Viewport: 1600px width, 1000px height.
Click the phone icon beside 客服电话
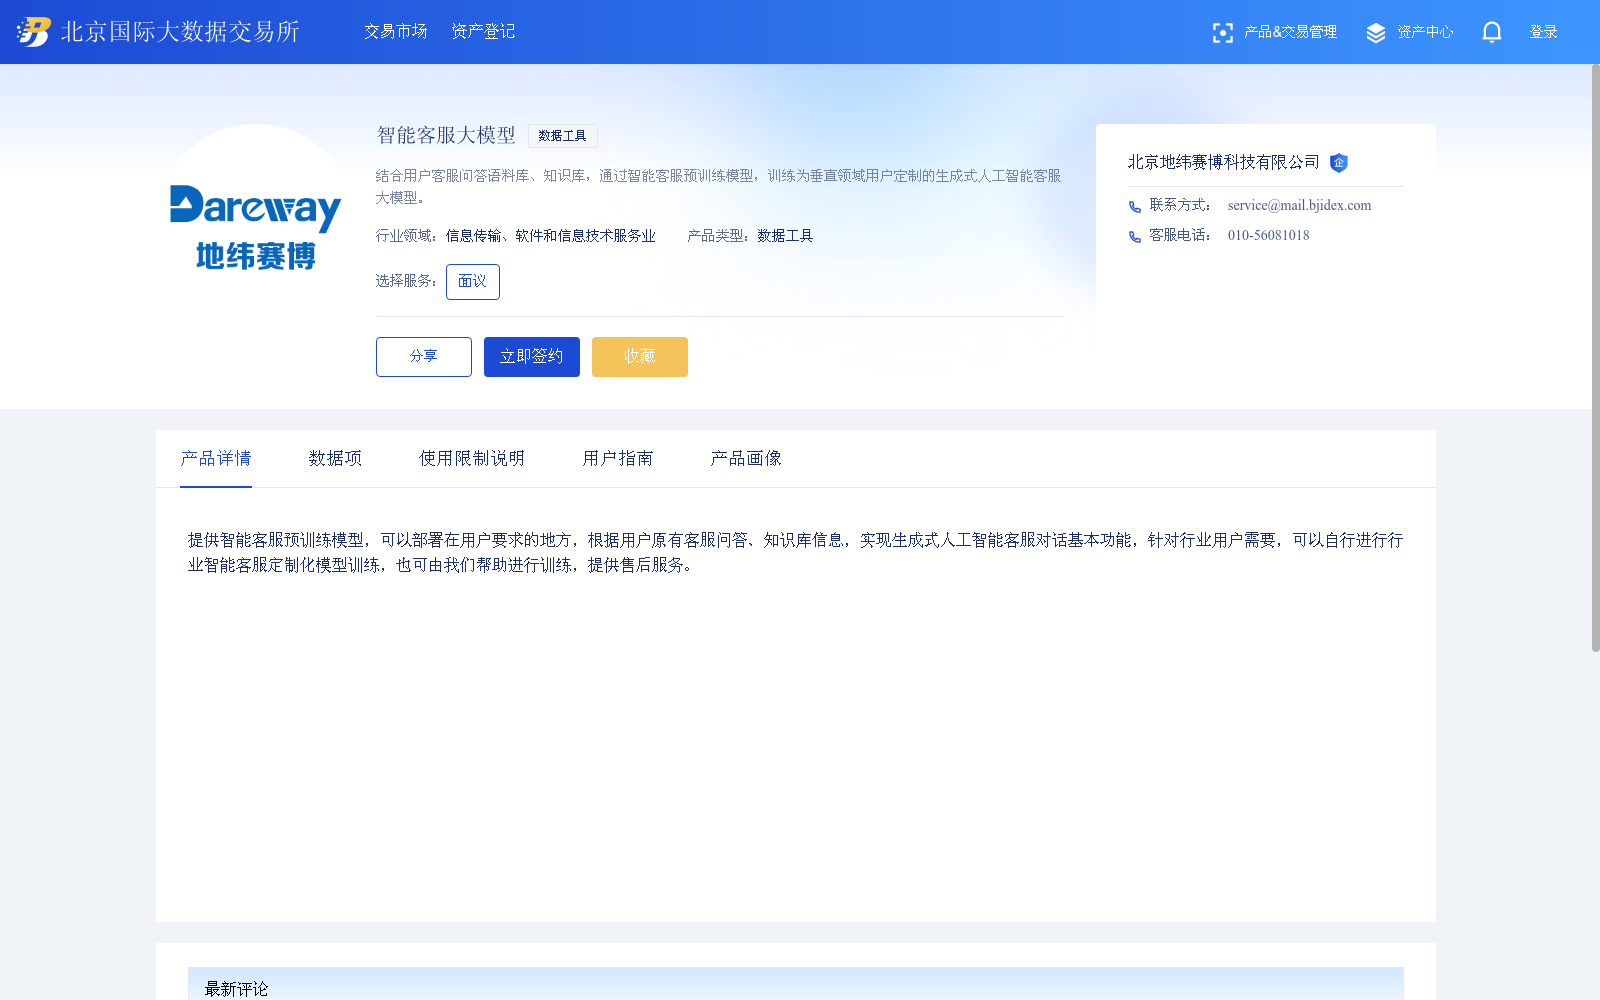1135,237
